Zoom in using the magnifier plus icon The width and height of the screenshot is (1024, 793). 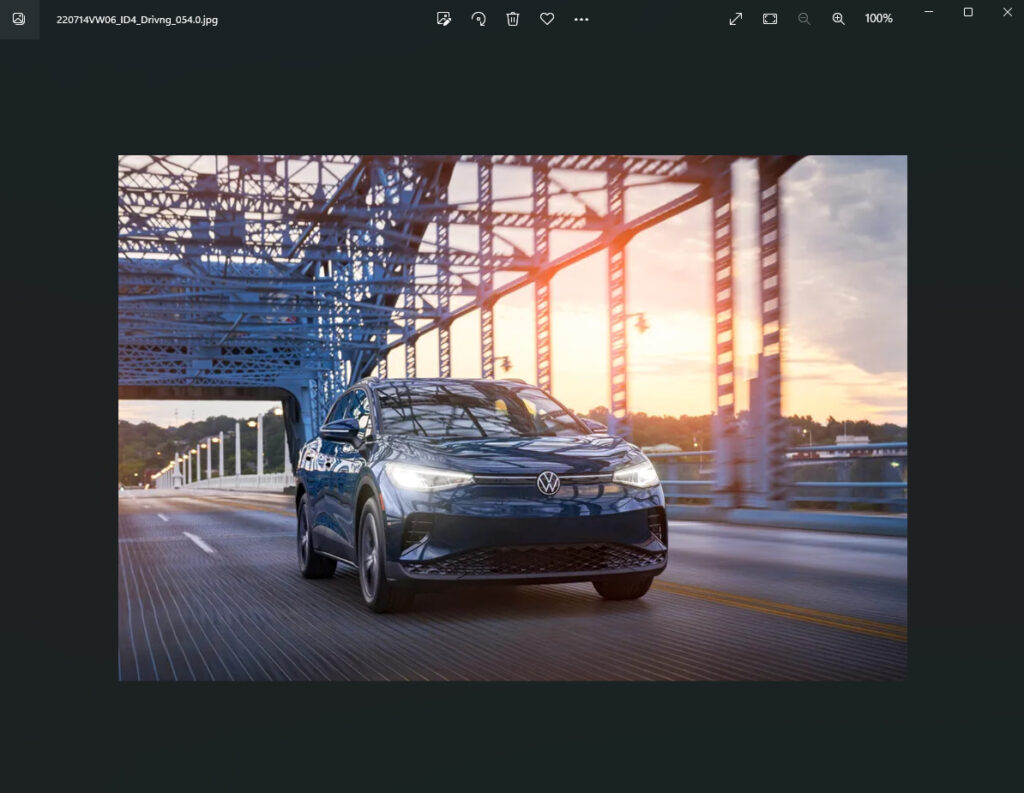[839, 18]
